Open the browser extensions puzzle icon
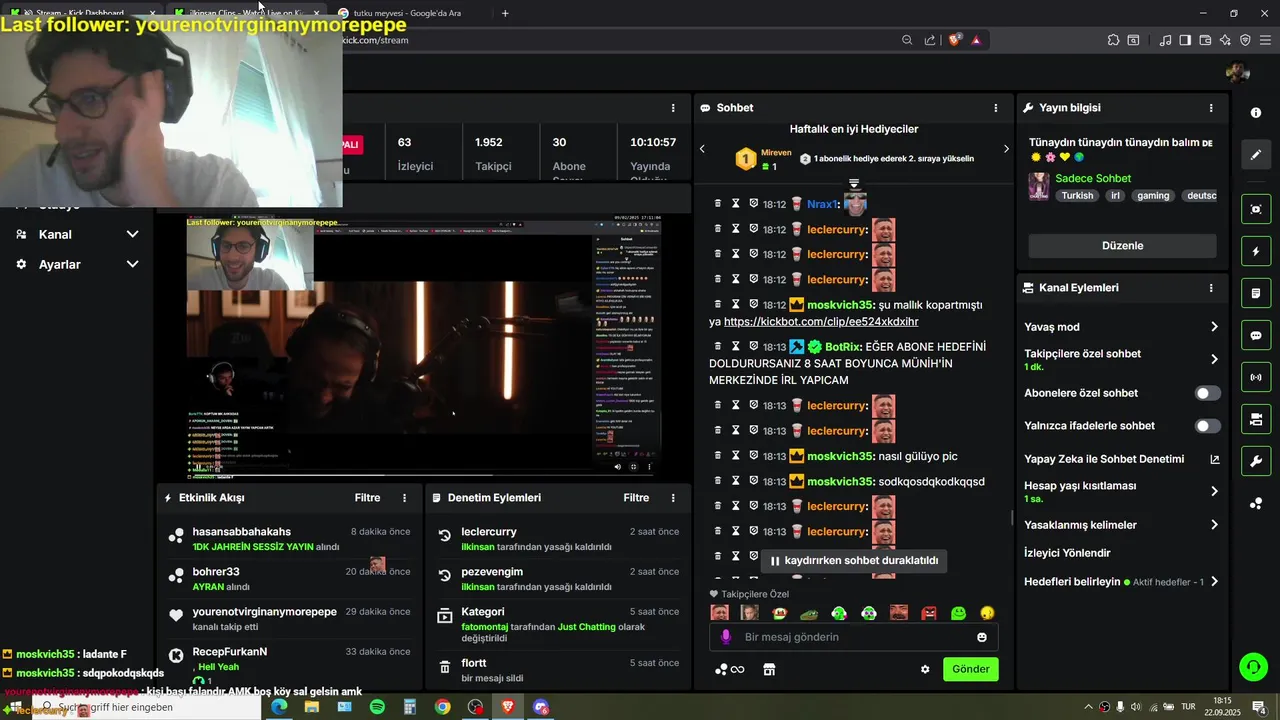 [1113, 40]
